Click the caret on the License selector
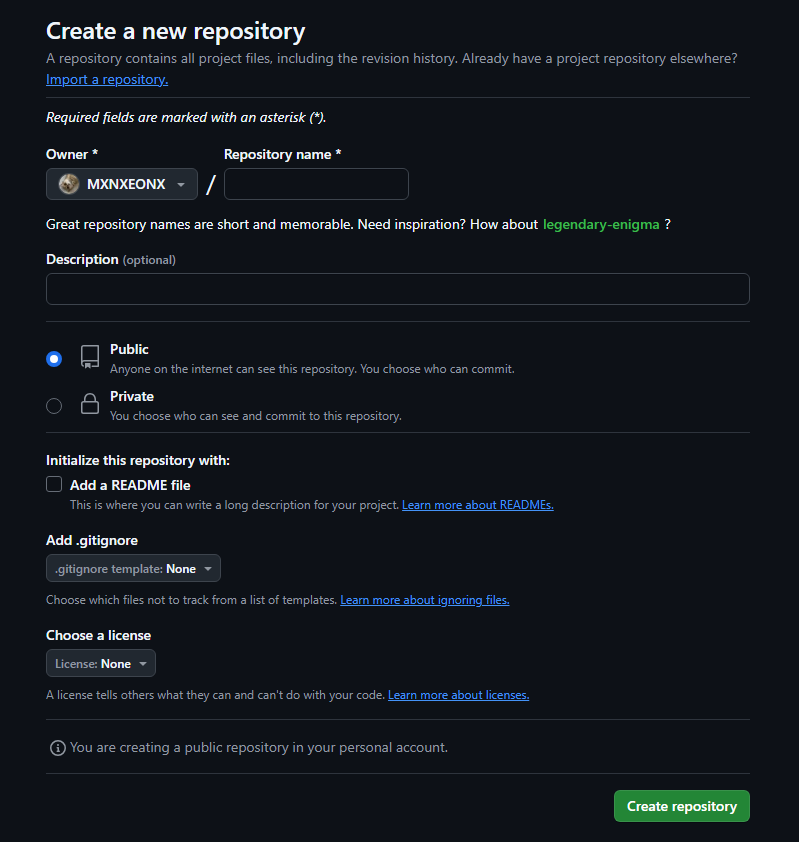This screenshot has height=842, width=799. click(144, 662)
